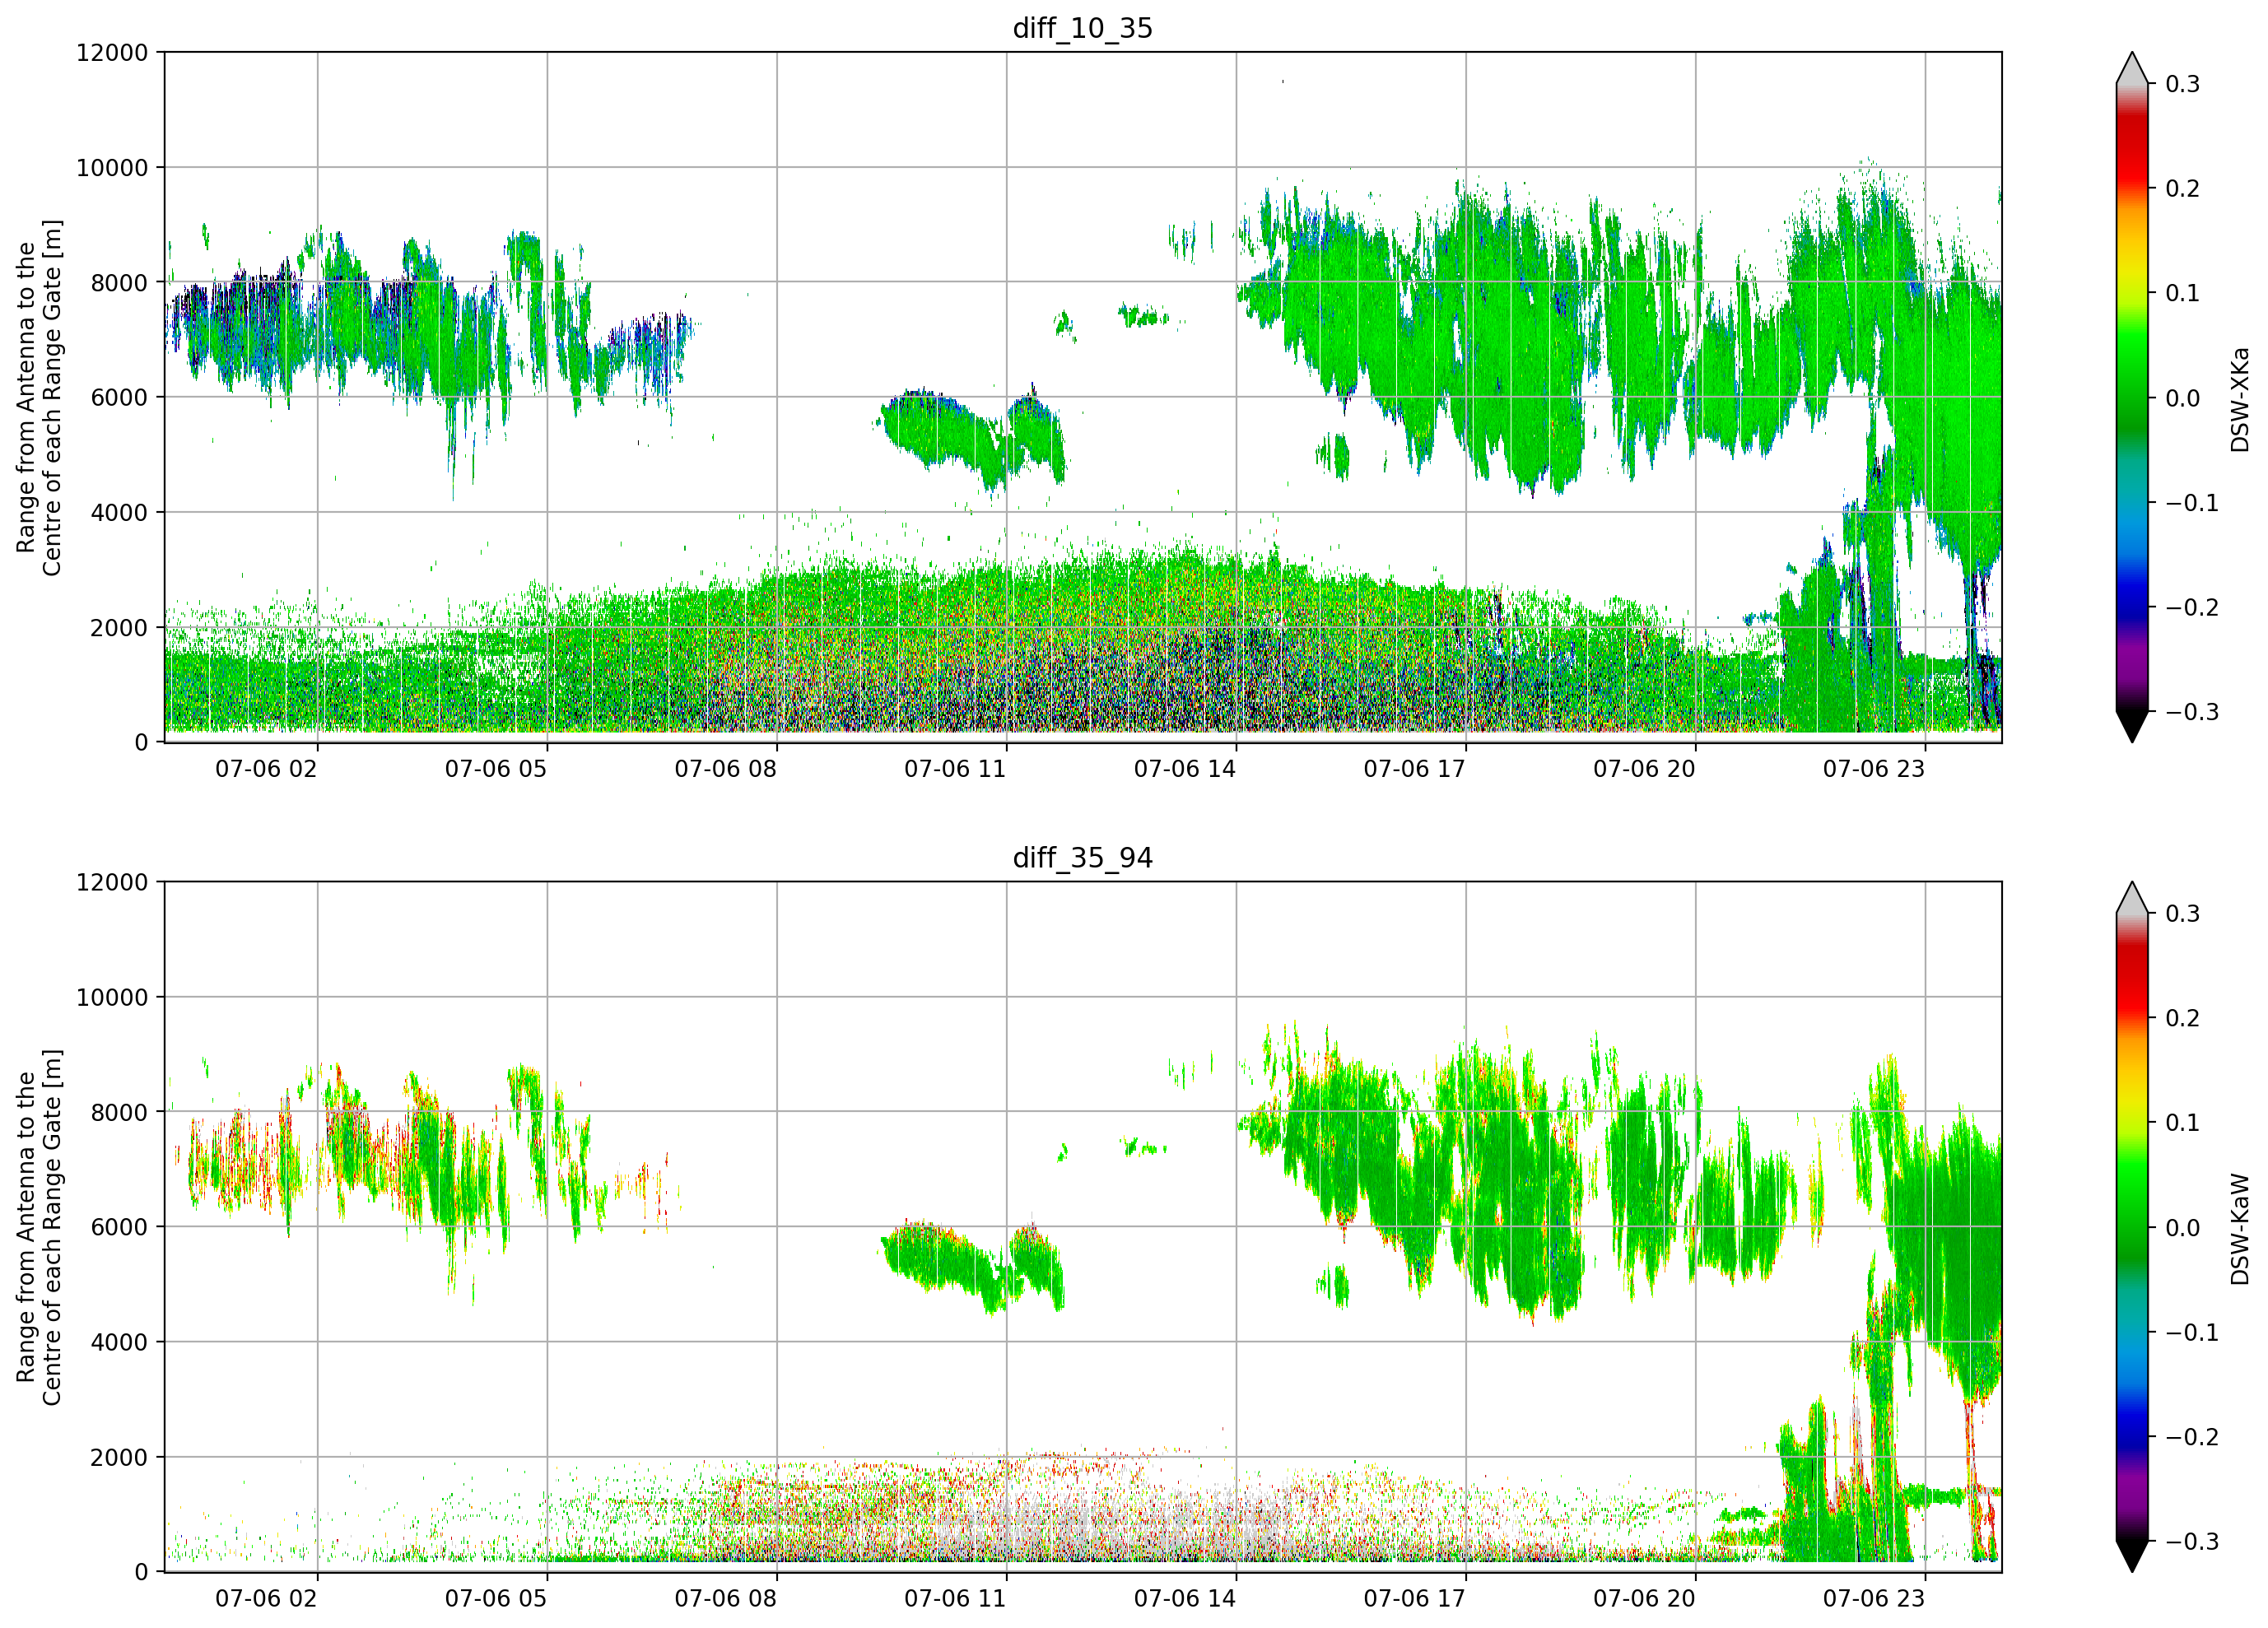Click the 0 y-tick in diff_10_35 plot
Image resolution: width=2268 pixels, height=1628 pixels.
click(141, 742)
